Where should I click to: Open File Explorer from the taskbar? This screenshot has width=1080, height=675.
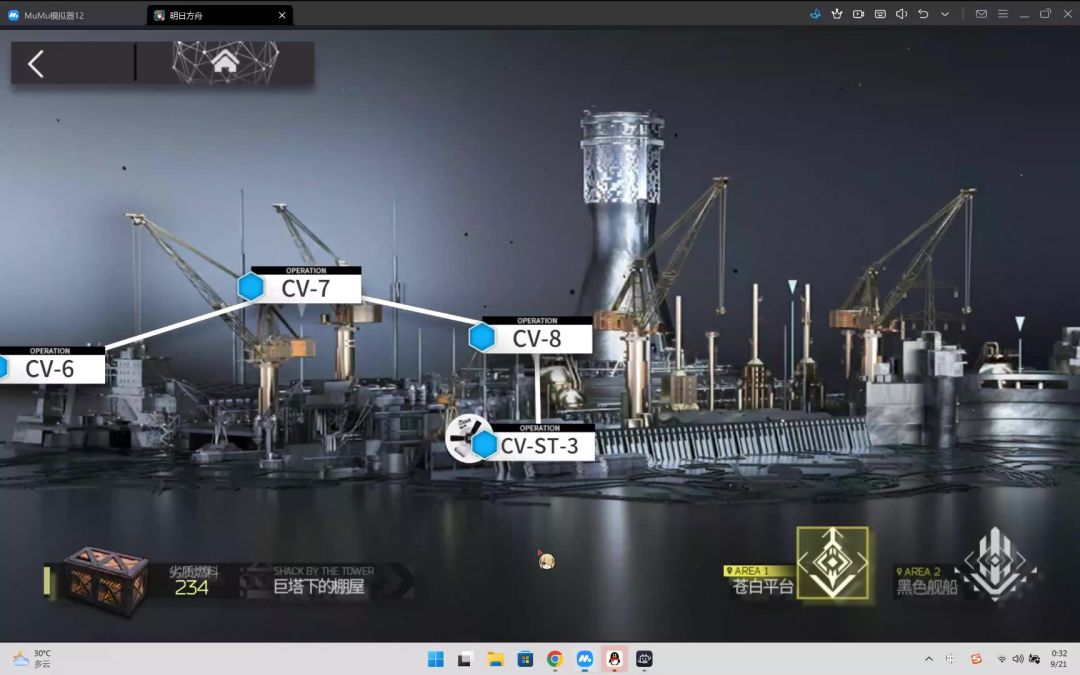(495, 659)
